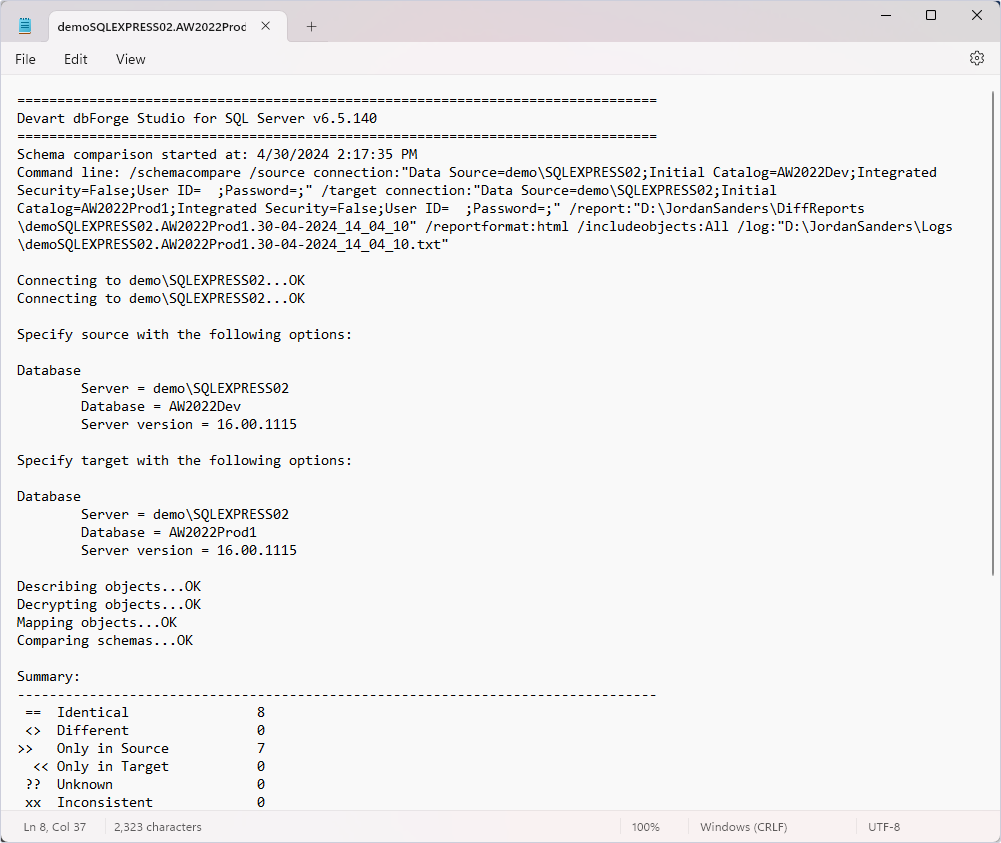Click the 'Unknown 0' summary row

[145, 784]
